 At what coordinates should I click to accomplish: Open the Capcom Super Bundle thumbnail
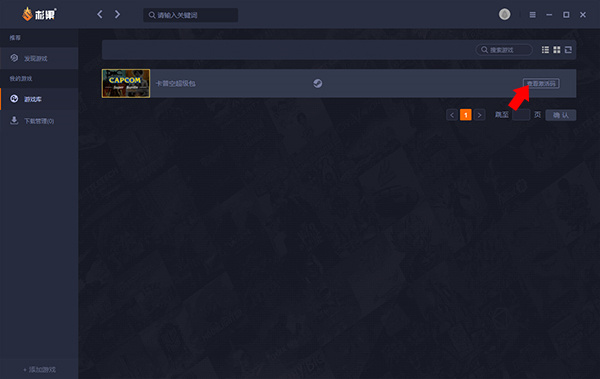[x=126, y=83]
